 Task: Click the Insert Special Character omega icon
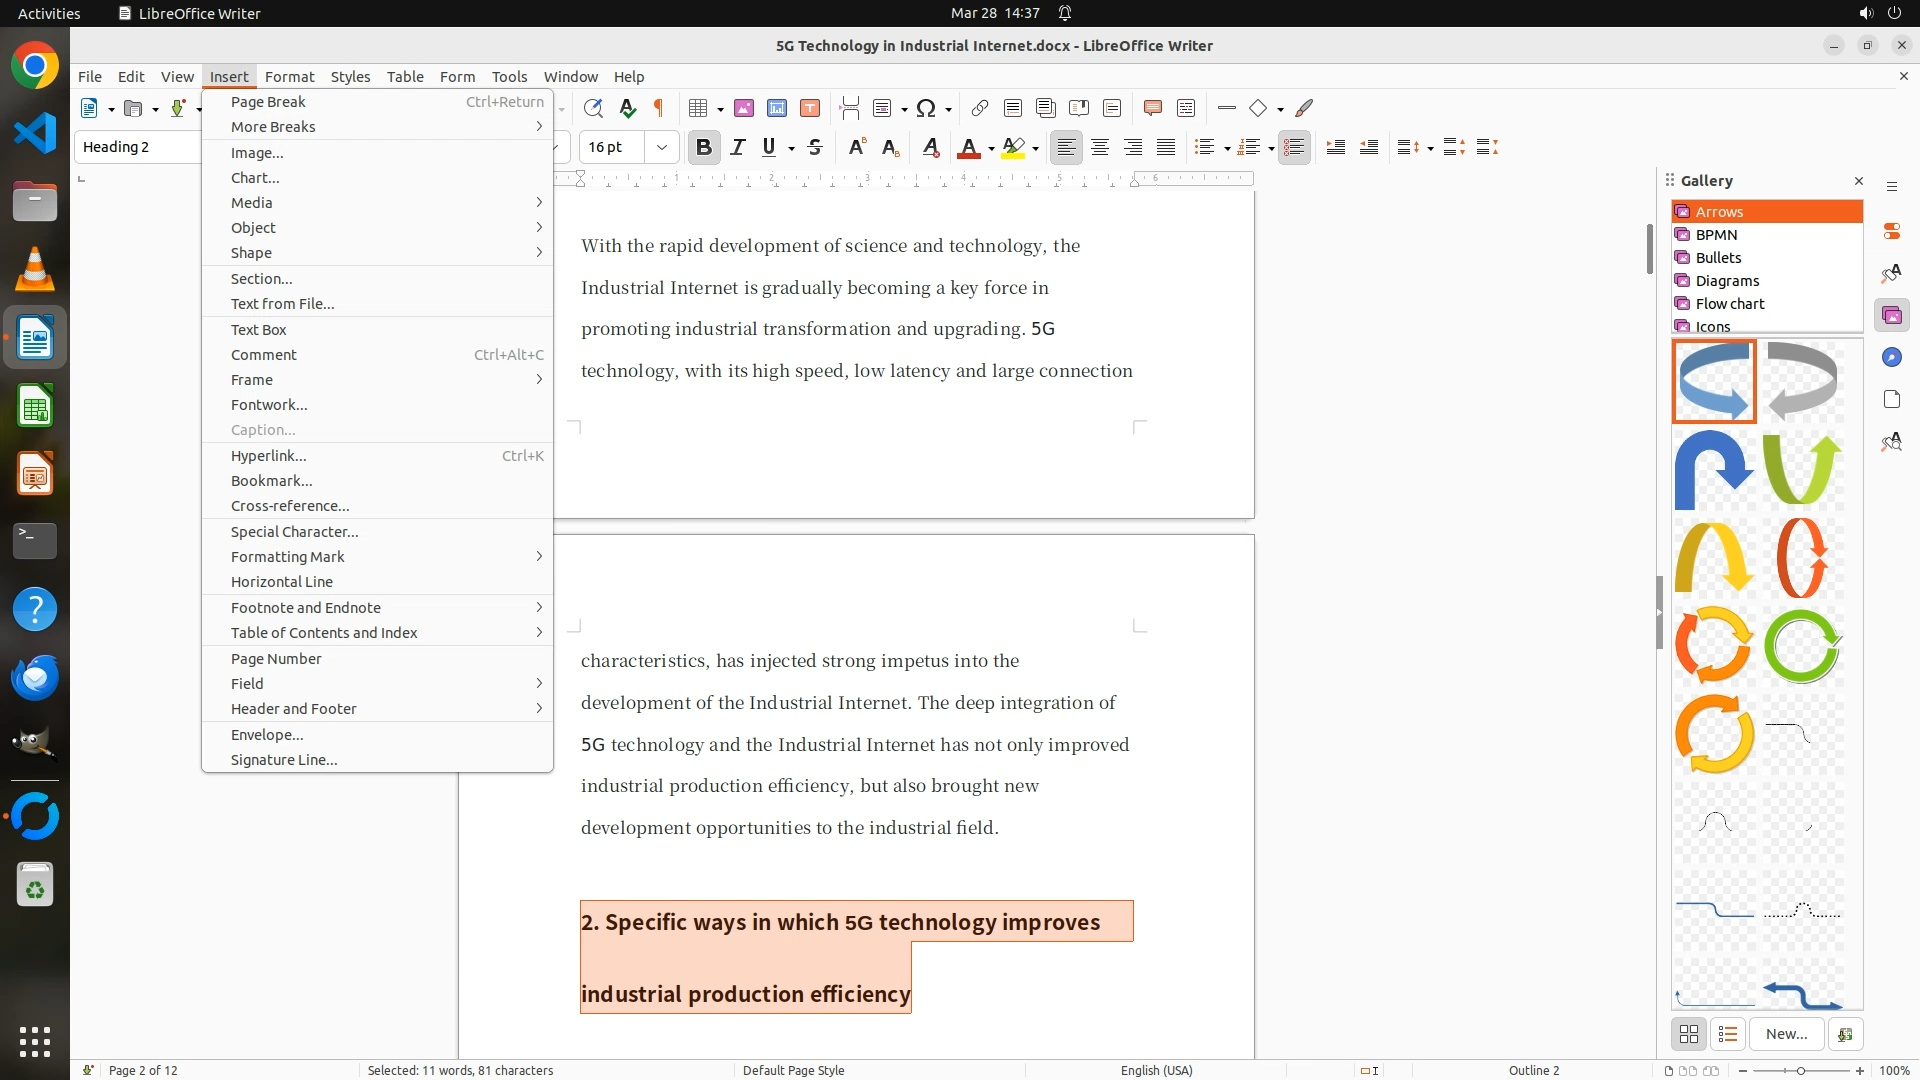tap(925, 108)
